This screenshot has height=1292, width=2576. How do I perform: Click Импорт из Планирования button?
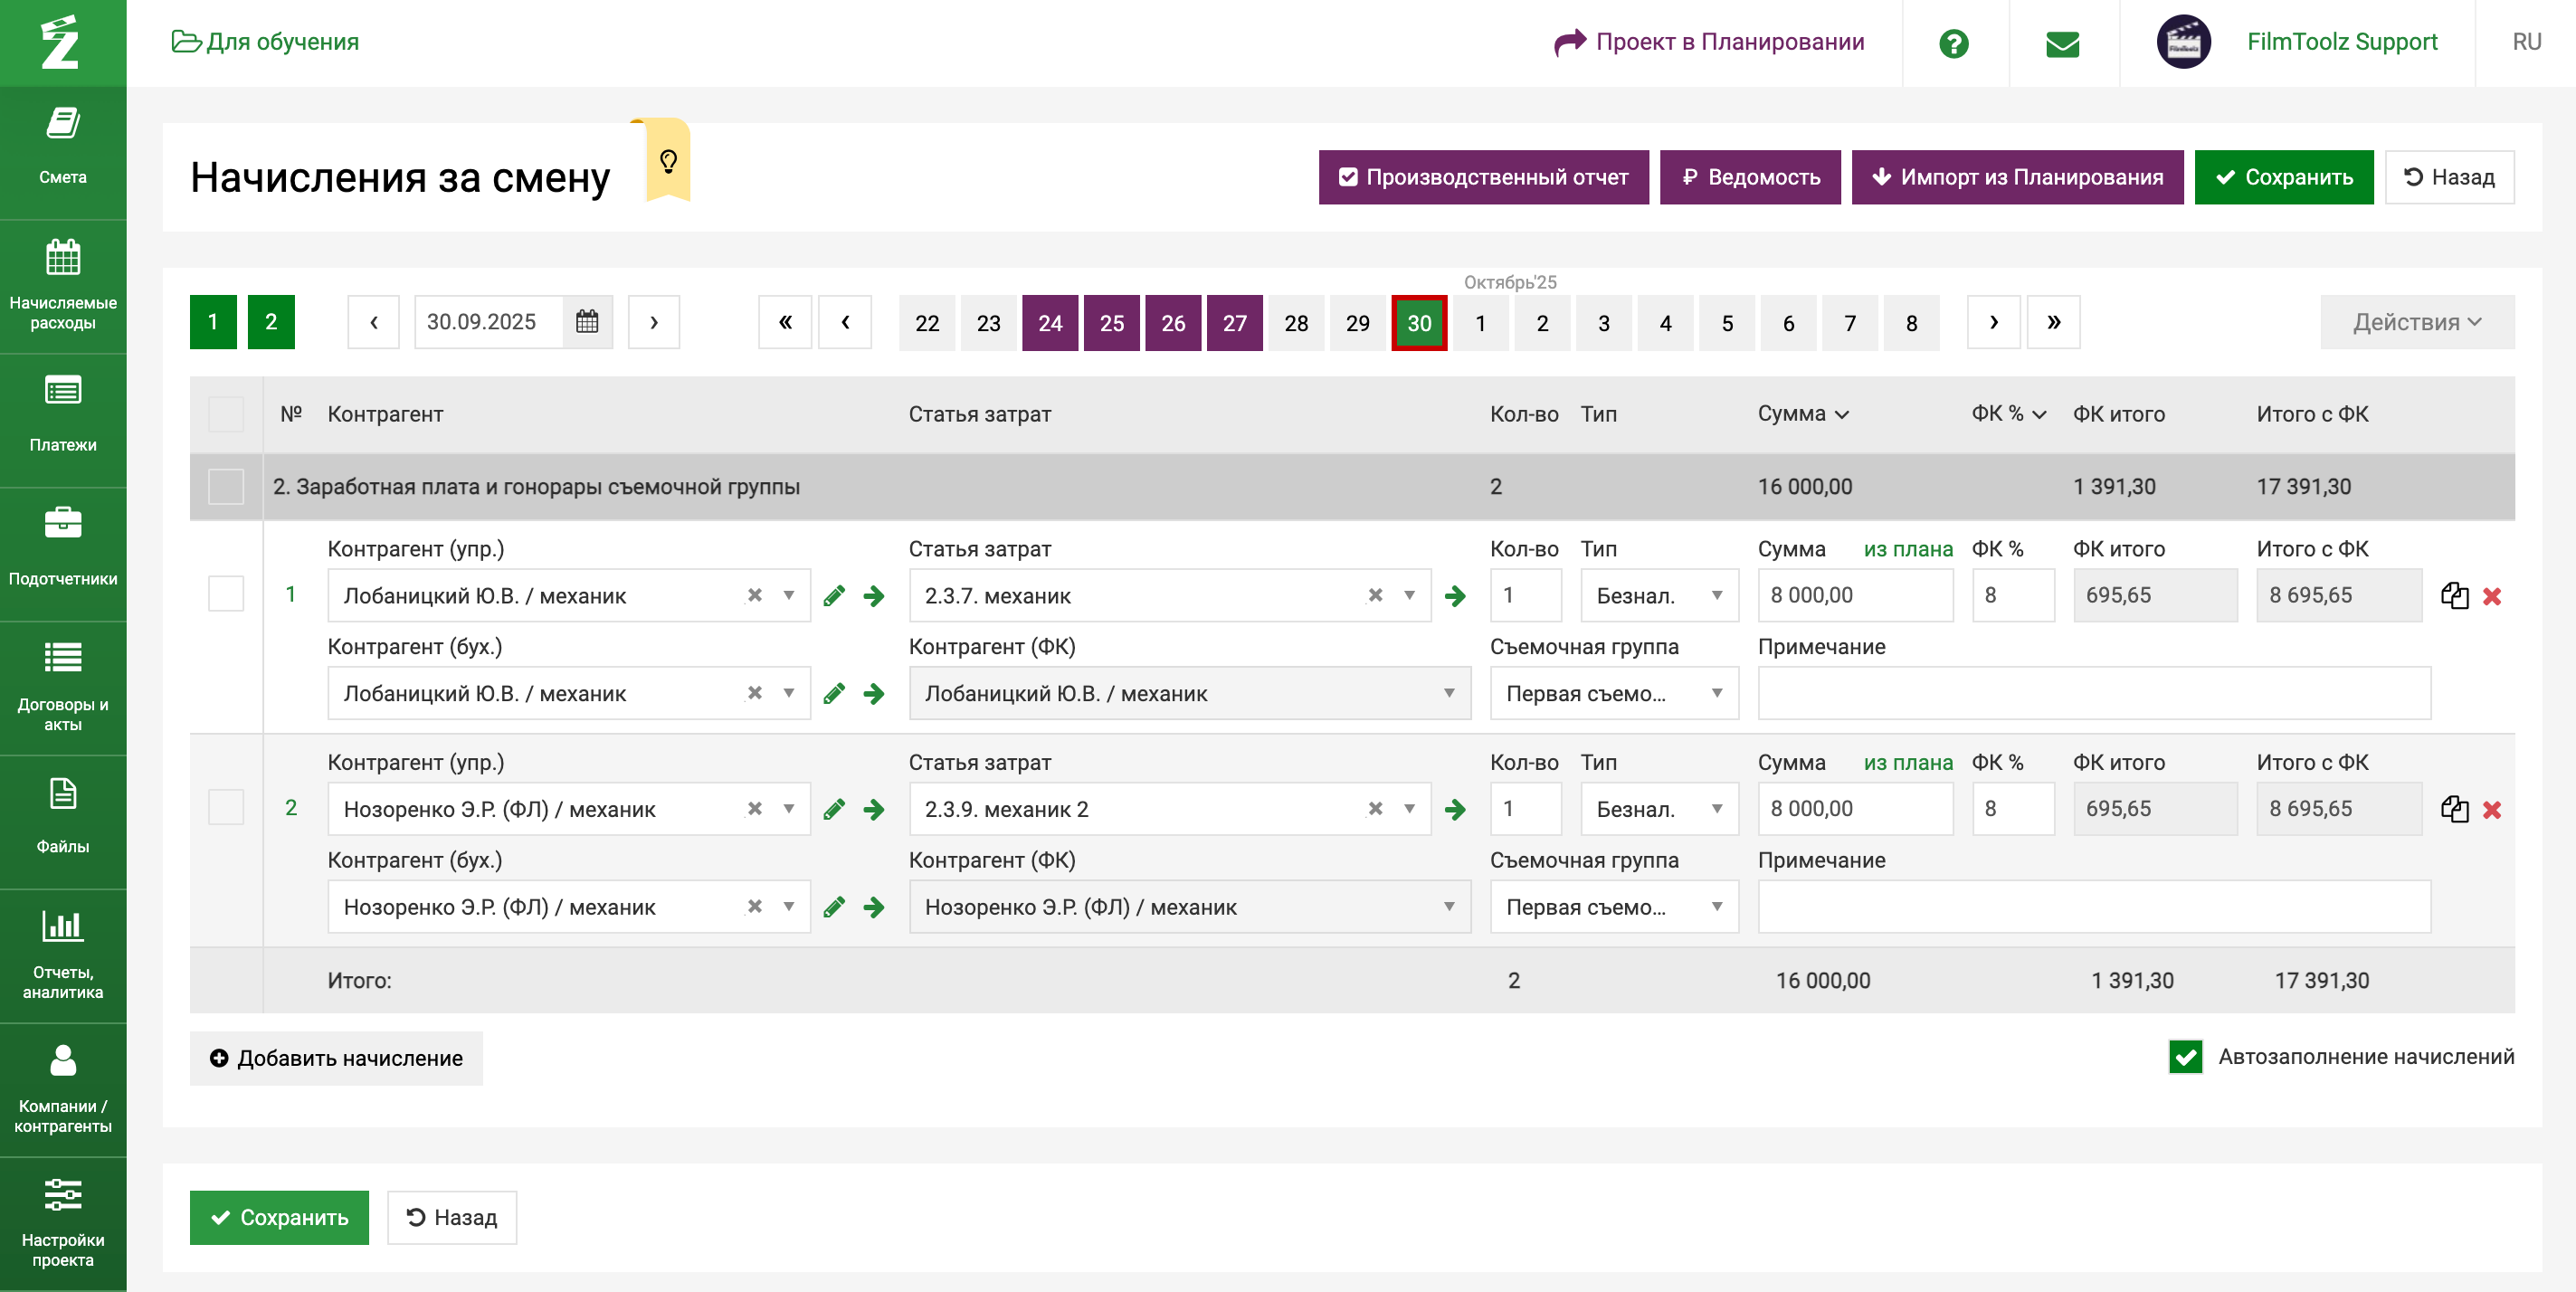point(2016,177)
